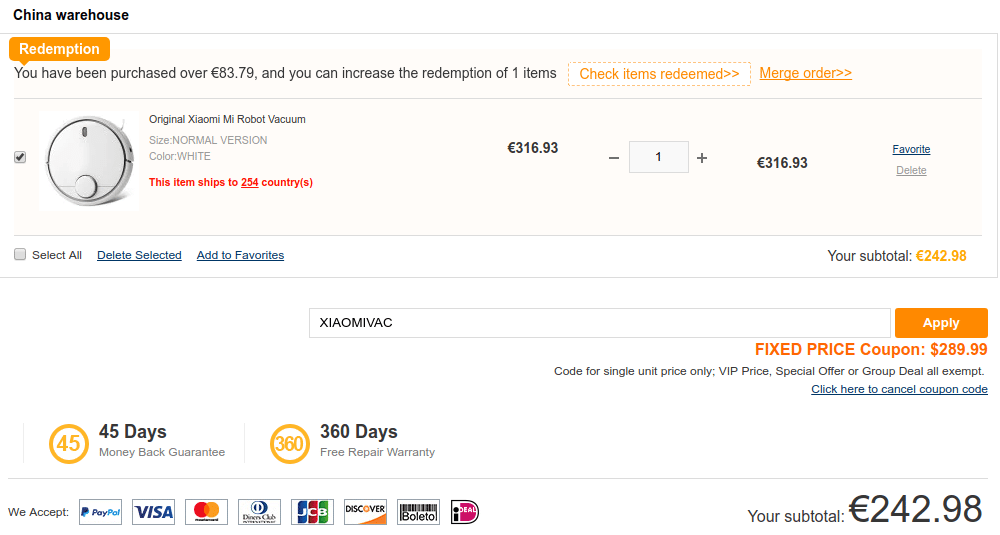
Task: Open Check items redeemed link
Action: click(659, 74)
